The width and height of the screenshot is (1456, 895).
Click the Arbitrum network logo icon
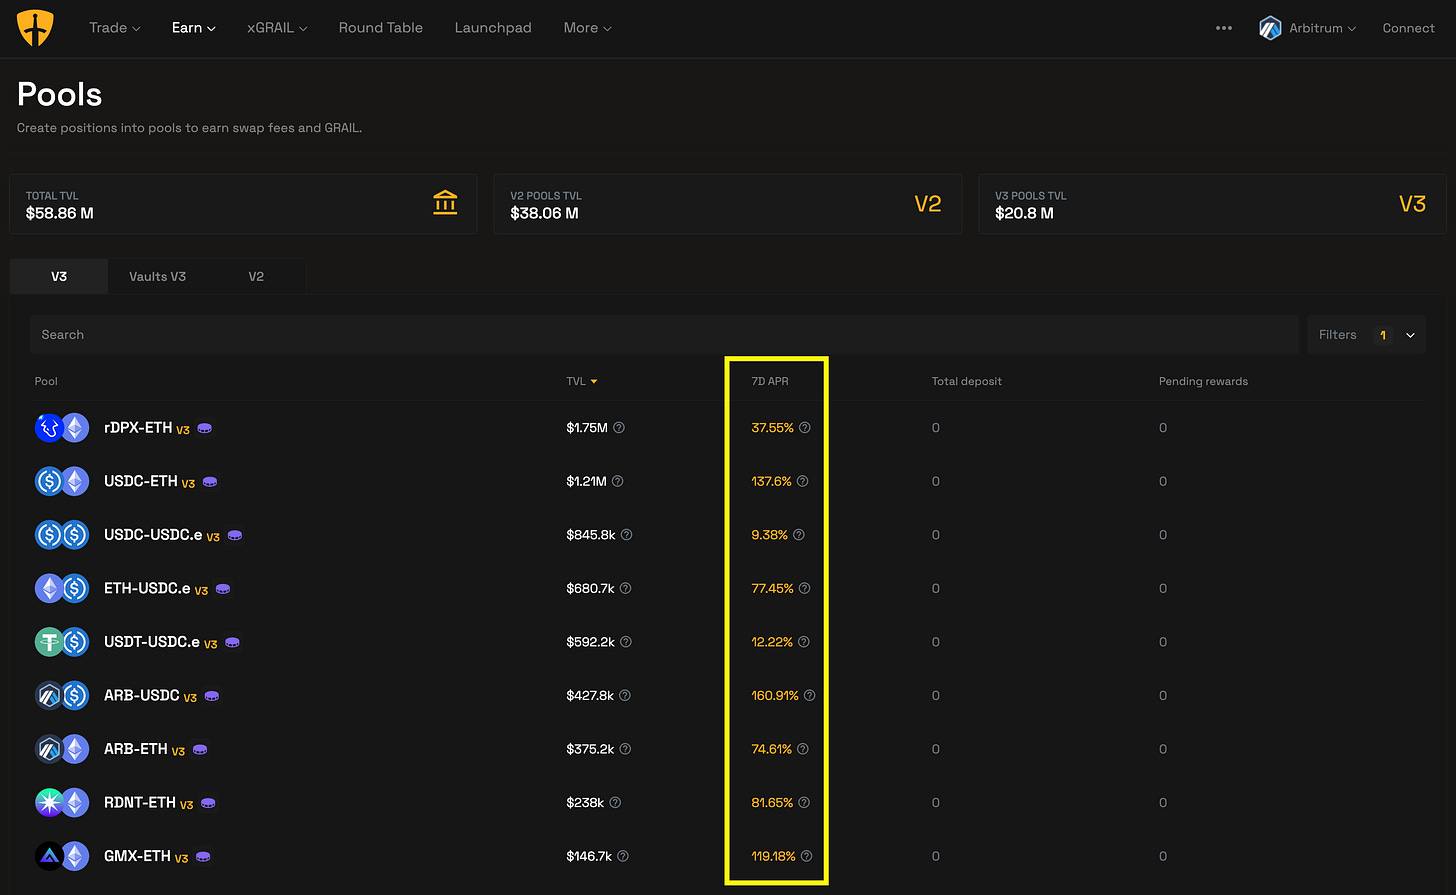[x=1270, y=28]
